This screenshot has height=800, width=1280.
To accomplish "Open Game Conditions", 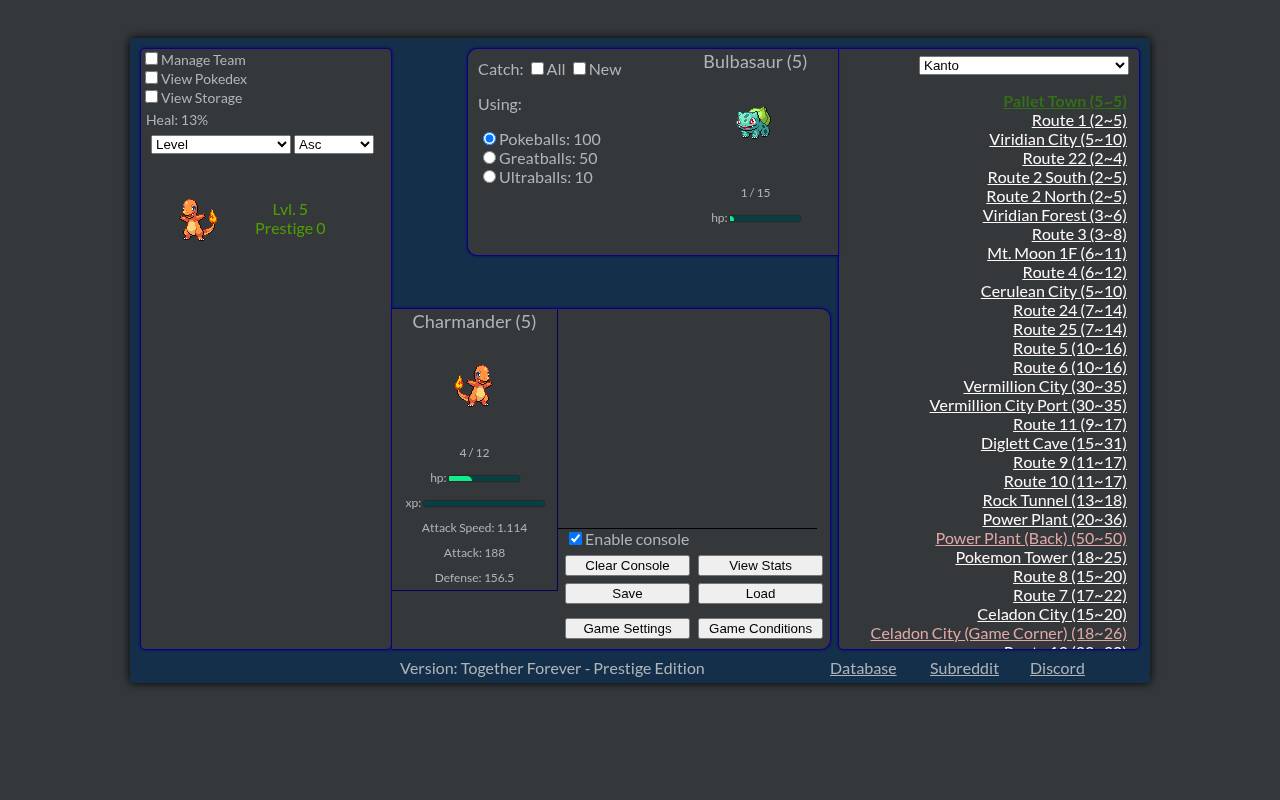I will [x=760, y=628].
